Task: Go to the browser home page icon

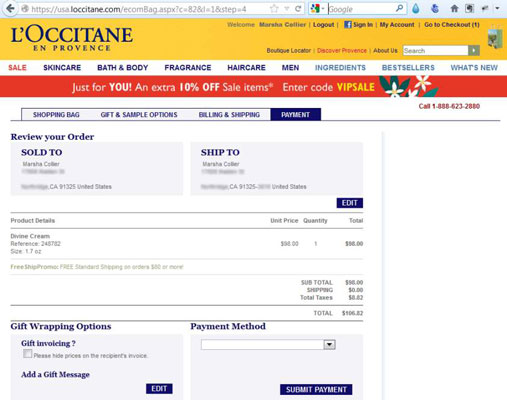Action: click(454, 8)
